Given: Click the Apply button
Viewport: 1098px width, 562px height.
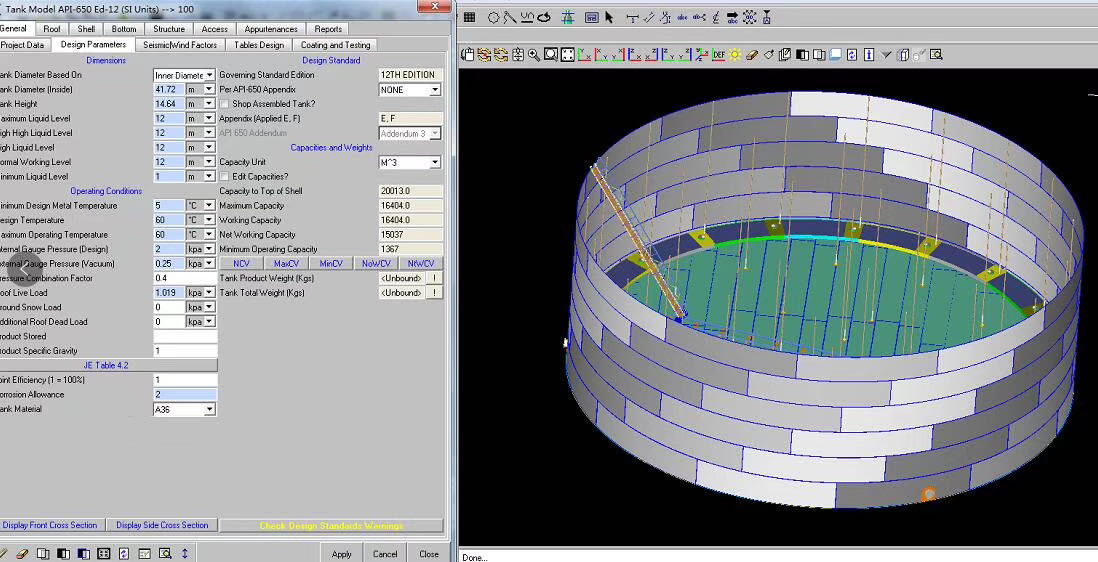Looking at the screenshot, I should pos(341,553).
